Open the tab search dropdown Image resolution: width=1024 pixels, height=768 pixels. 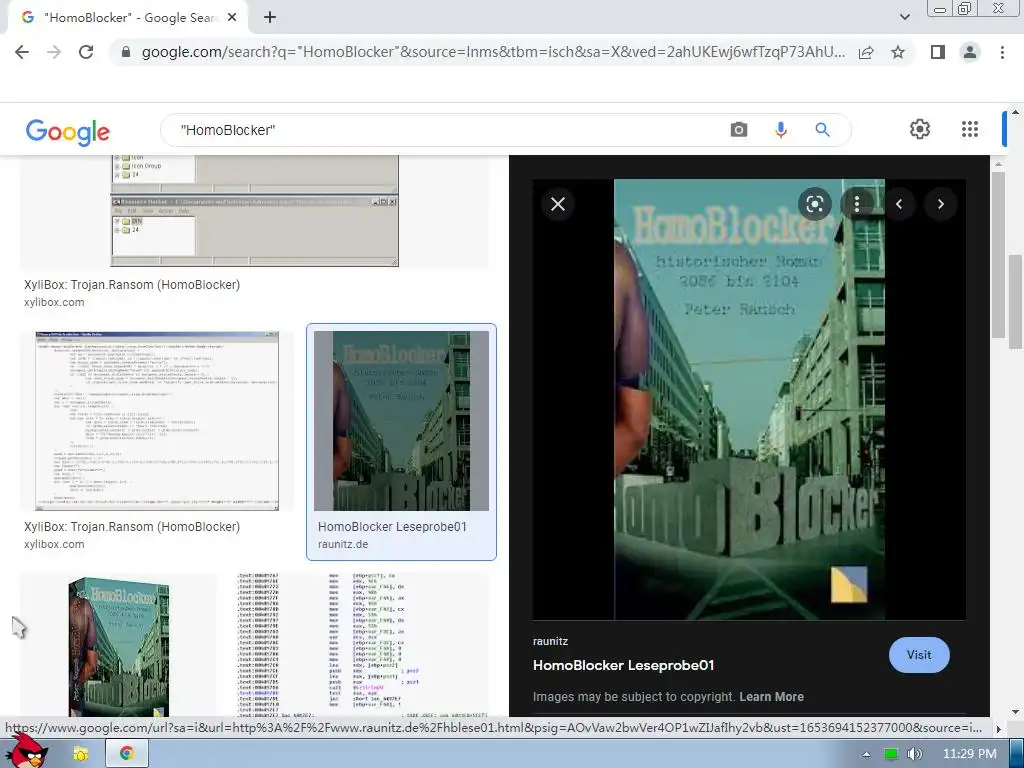point(904,17)
